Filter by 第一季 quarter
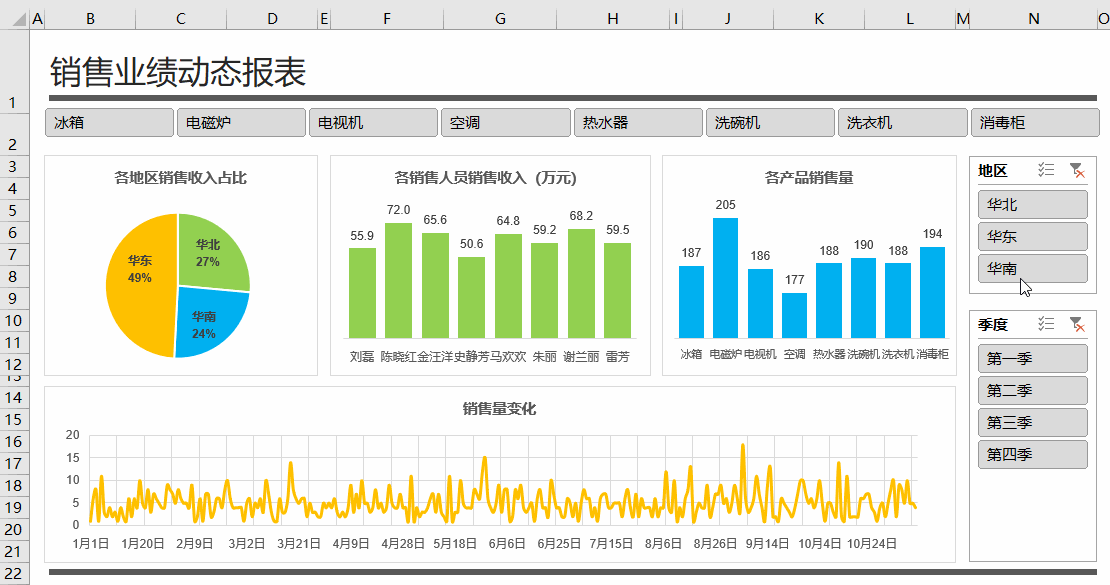 click(1032, 358)
